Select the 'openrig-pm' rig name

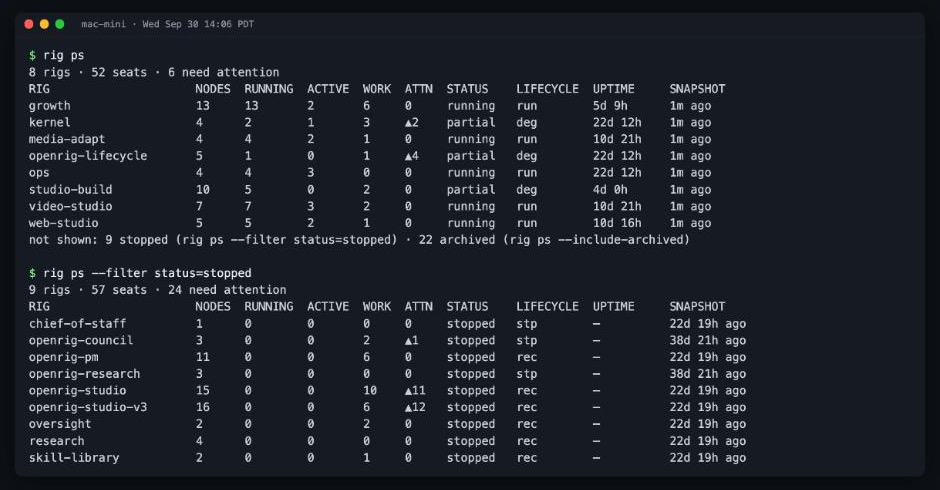tap(64, 357)
